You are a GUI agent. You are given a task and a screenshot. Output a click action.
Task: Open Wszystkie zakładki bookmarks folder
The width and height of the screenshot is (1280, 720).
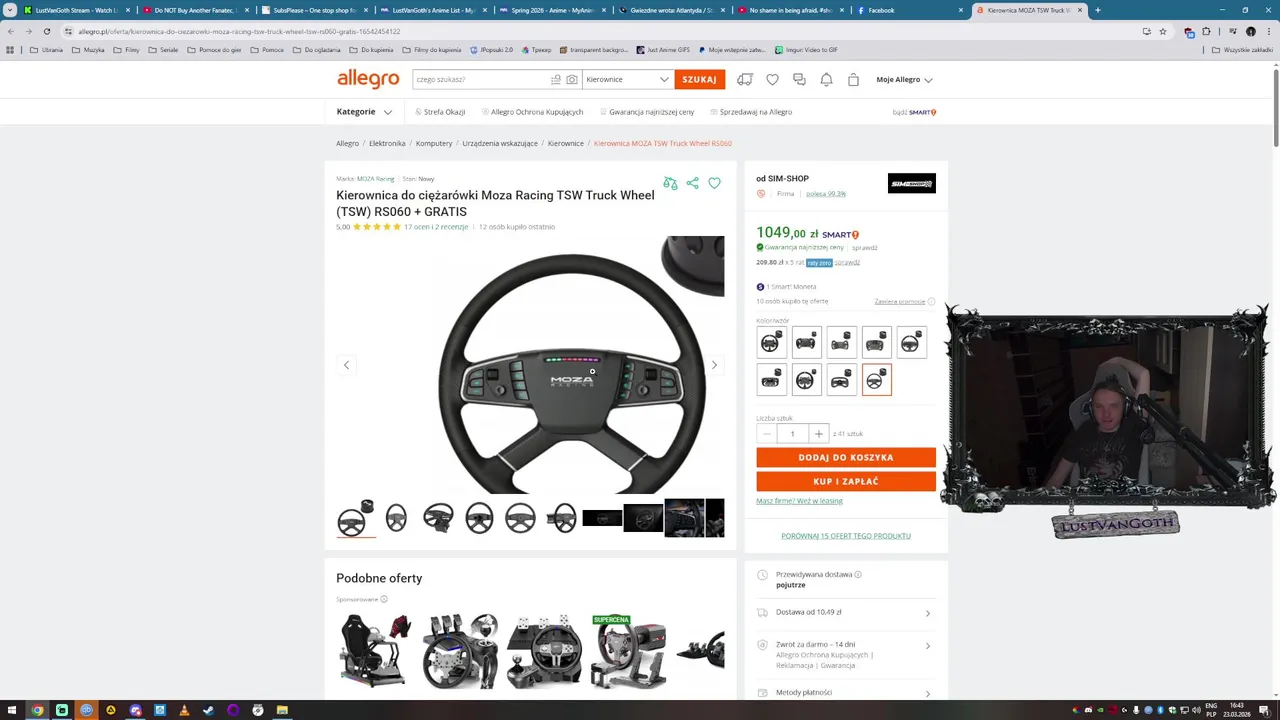(1242, 49)
